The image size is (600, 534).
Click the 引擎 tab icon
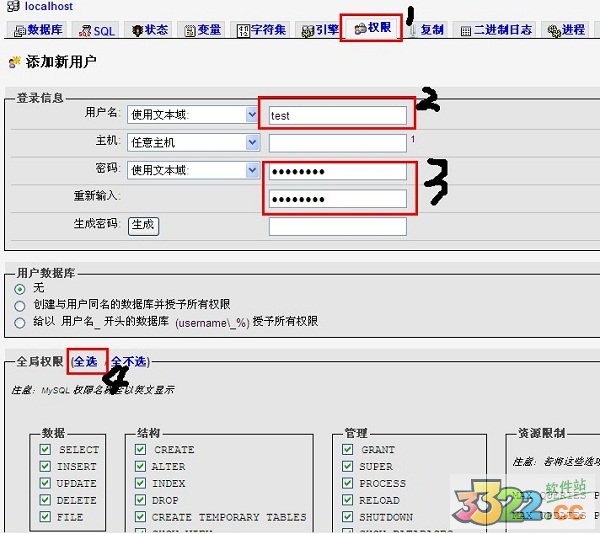(308, 31)
